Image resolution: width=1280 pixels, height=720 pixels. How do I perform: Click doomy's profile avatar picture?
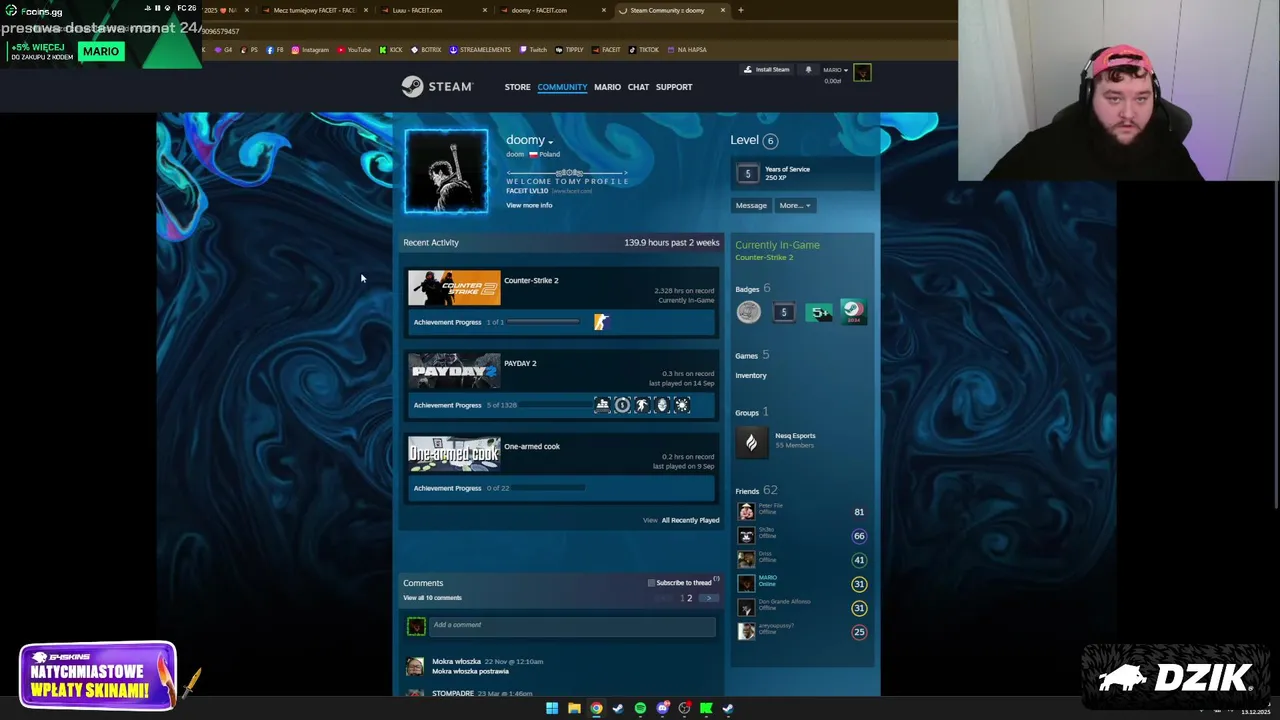pyautogui.click(x=446, y=171)
